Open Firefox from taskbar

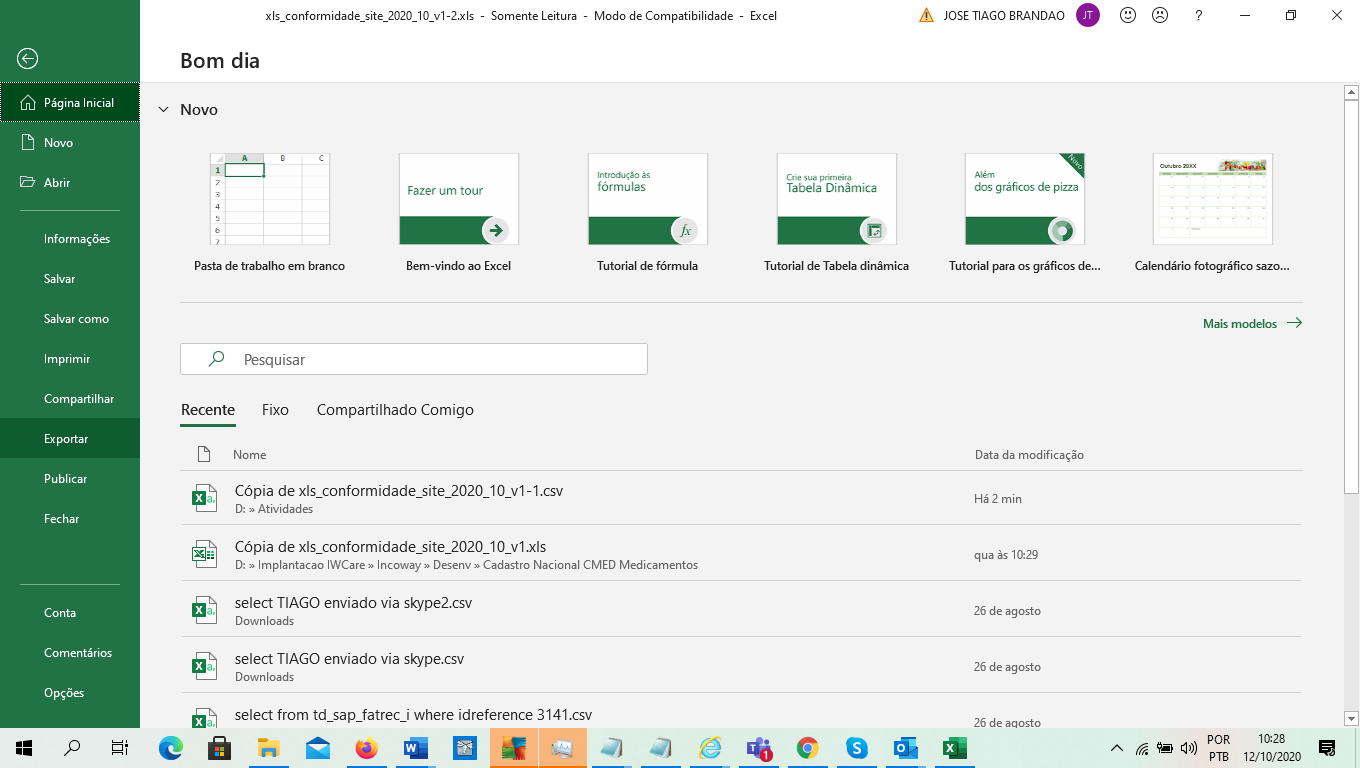[367, 748]
